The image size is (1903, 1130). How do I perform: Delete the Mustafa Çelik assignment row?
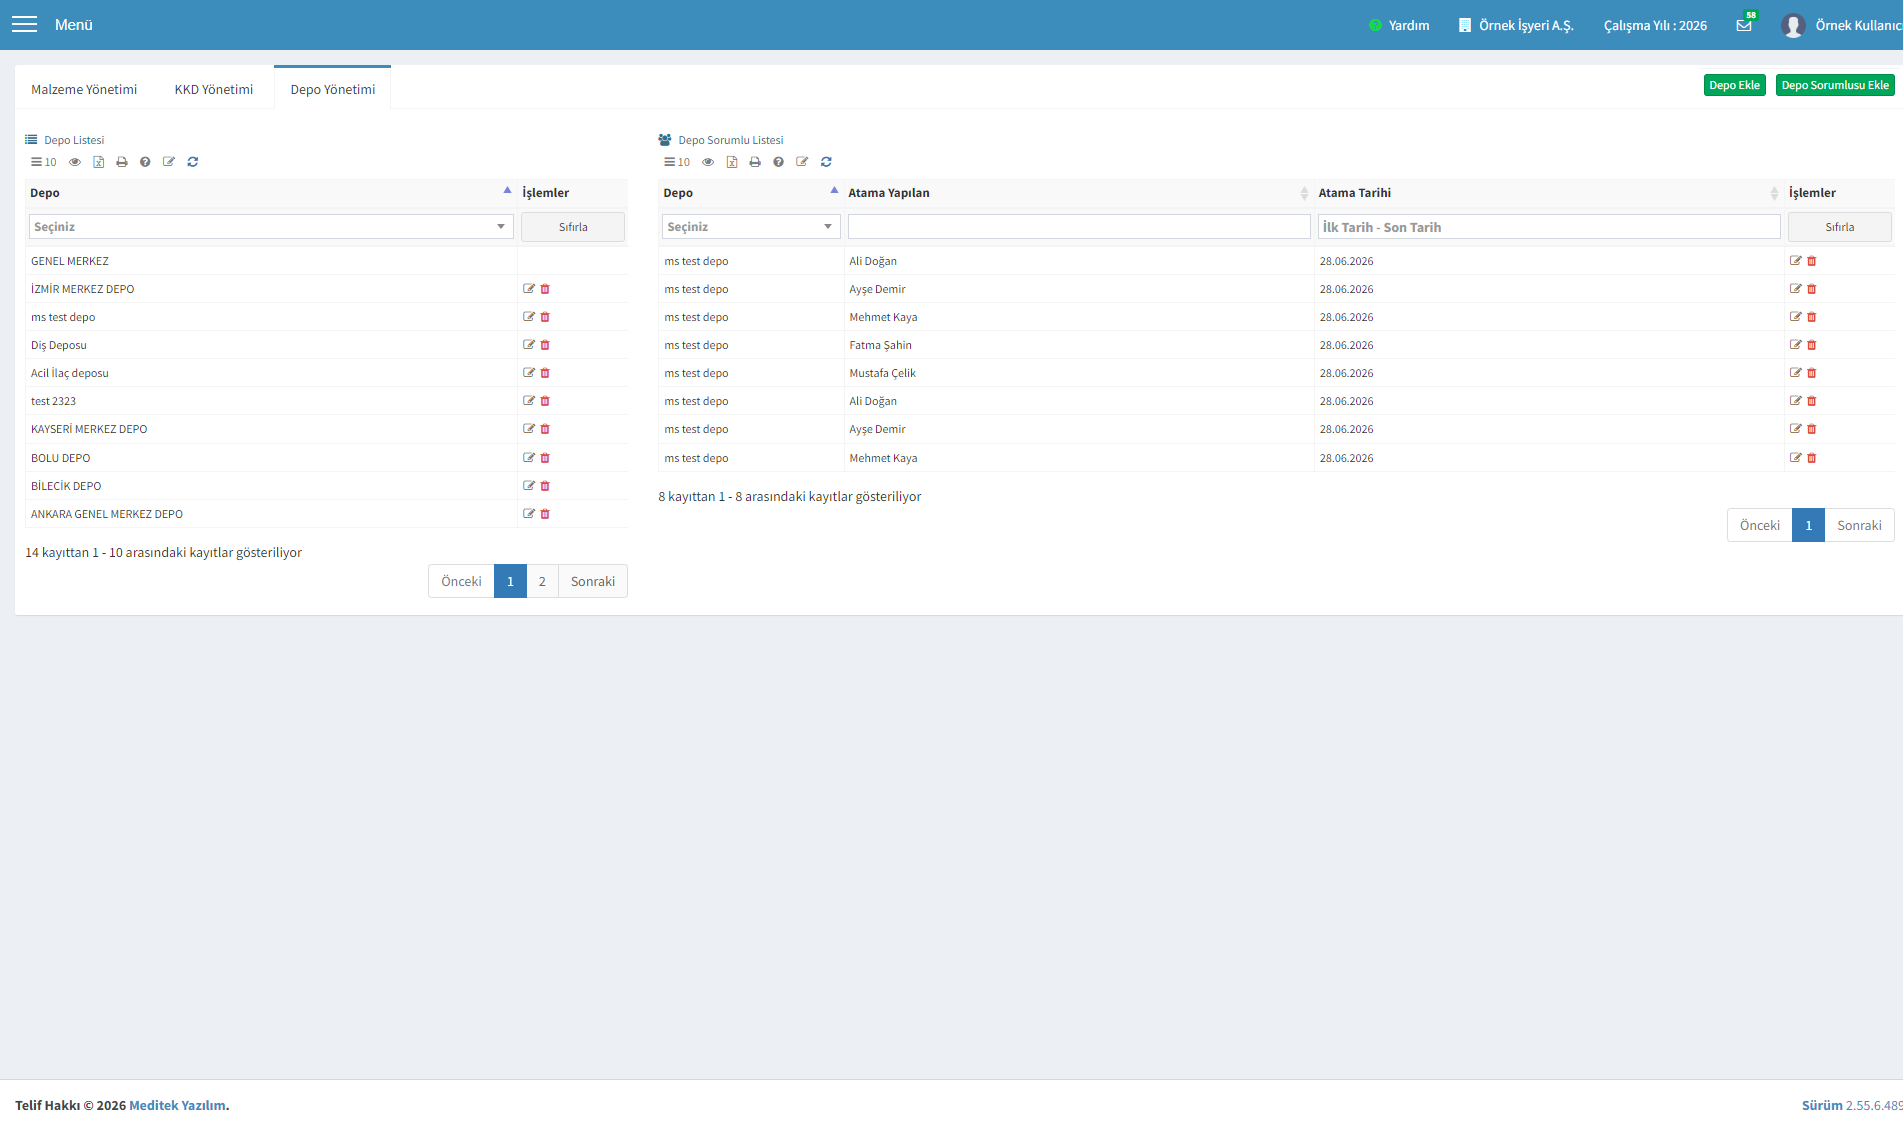coord(1812,373)
